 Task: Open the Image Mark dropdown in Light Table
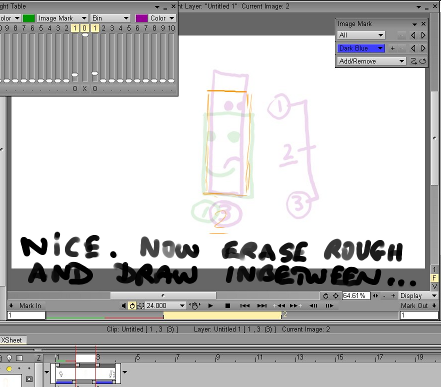pos(62,18)
